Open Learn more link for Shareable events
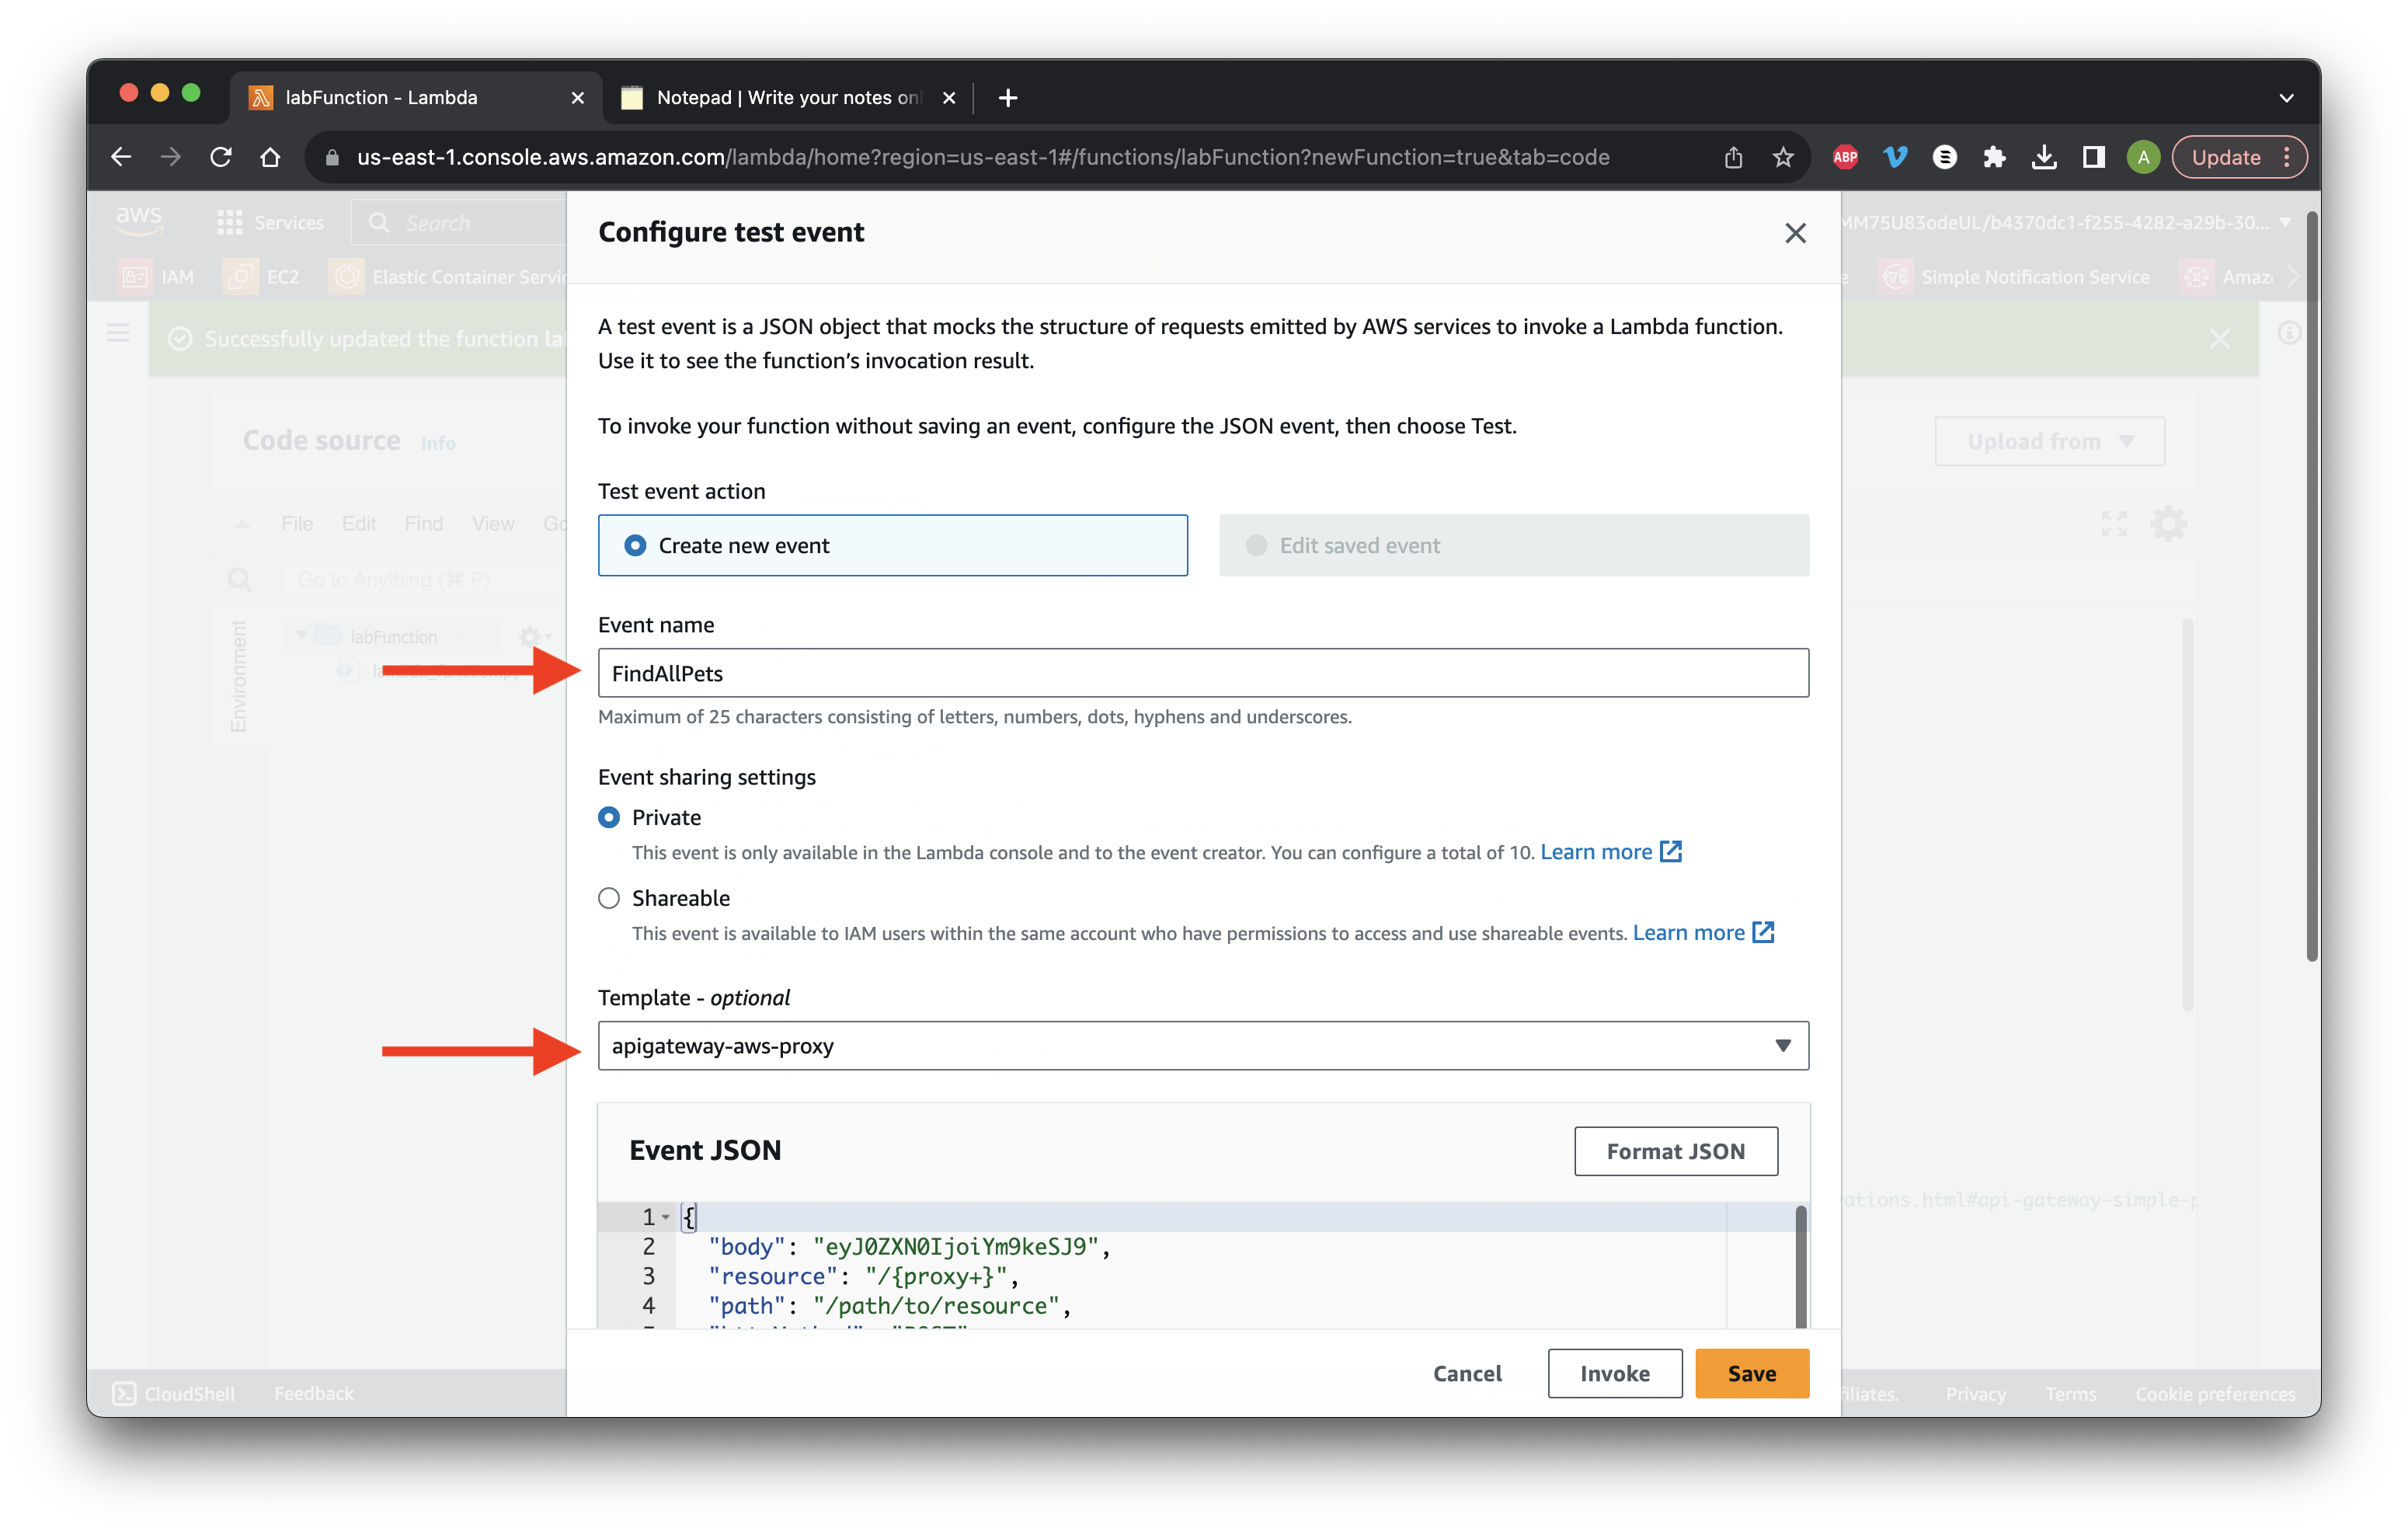This screenshot has height=1532, width=2408. point(1703,932)
